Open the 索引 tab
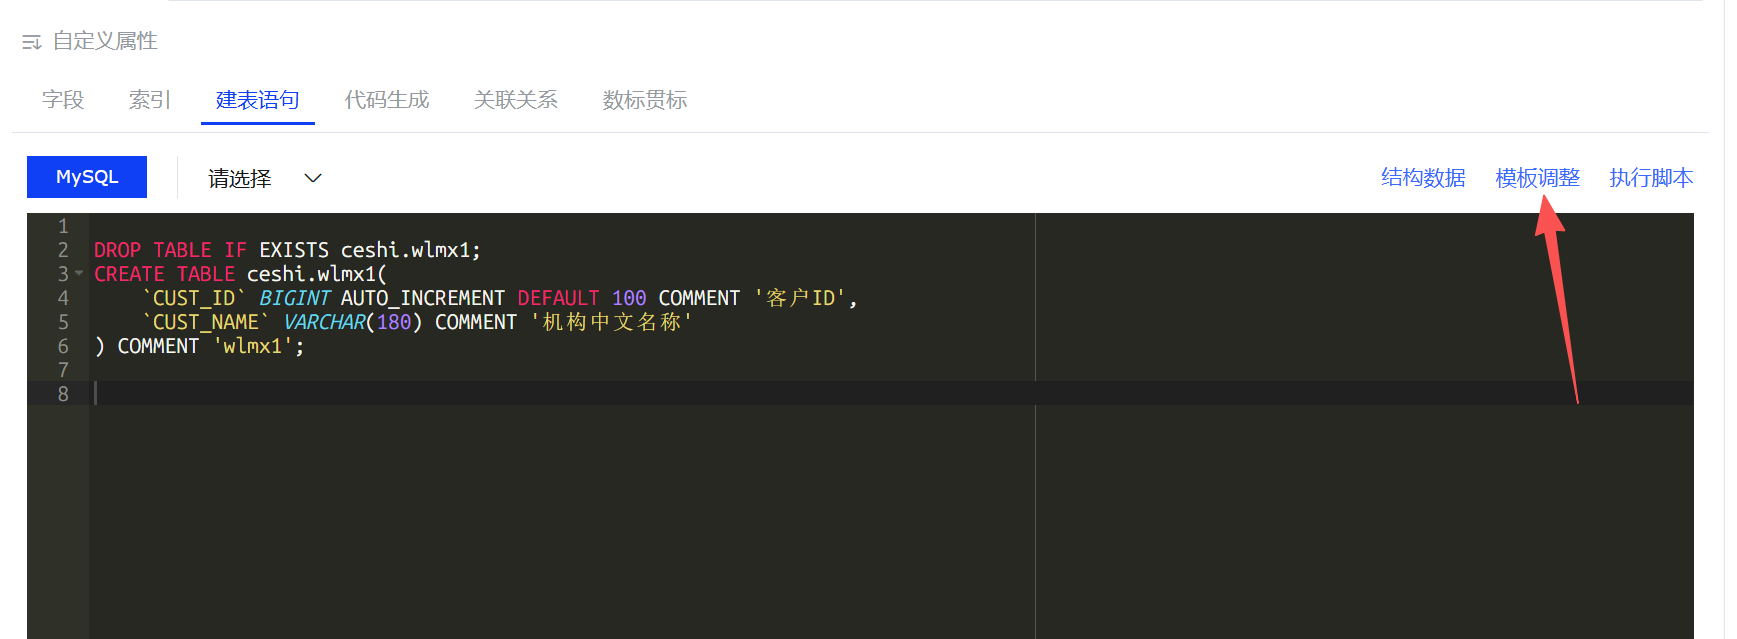Image resolution: width=1737 pixels, height=639 pixels. 150,100
